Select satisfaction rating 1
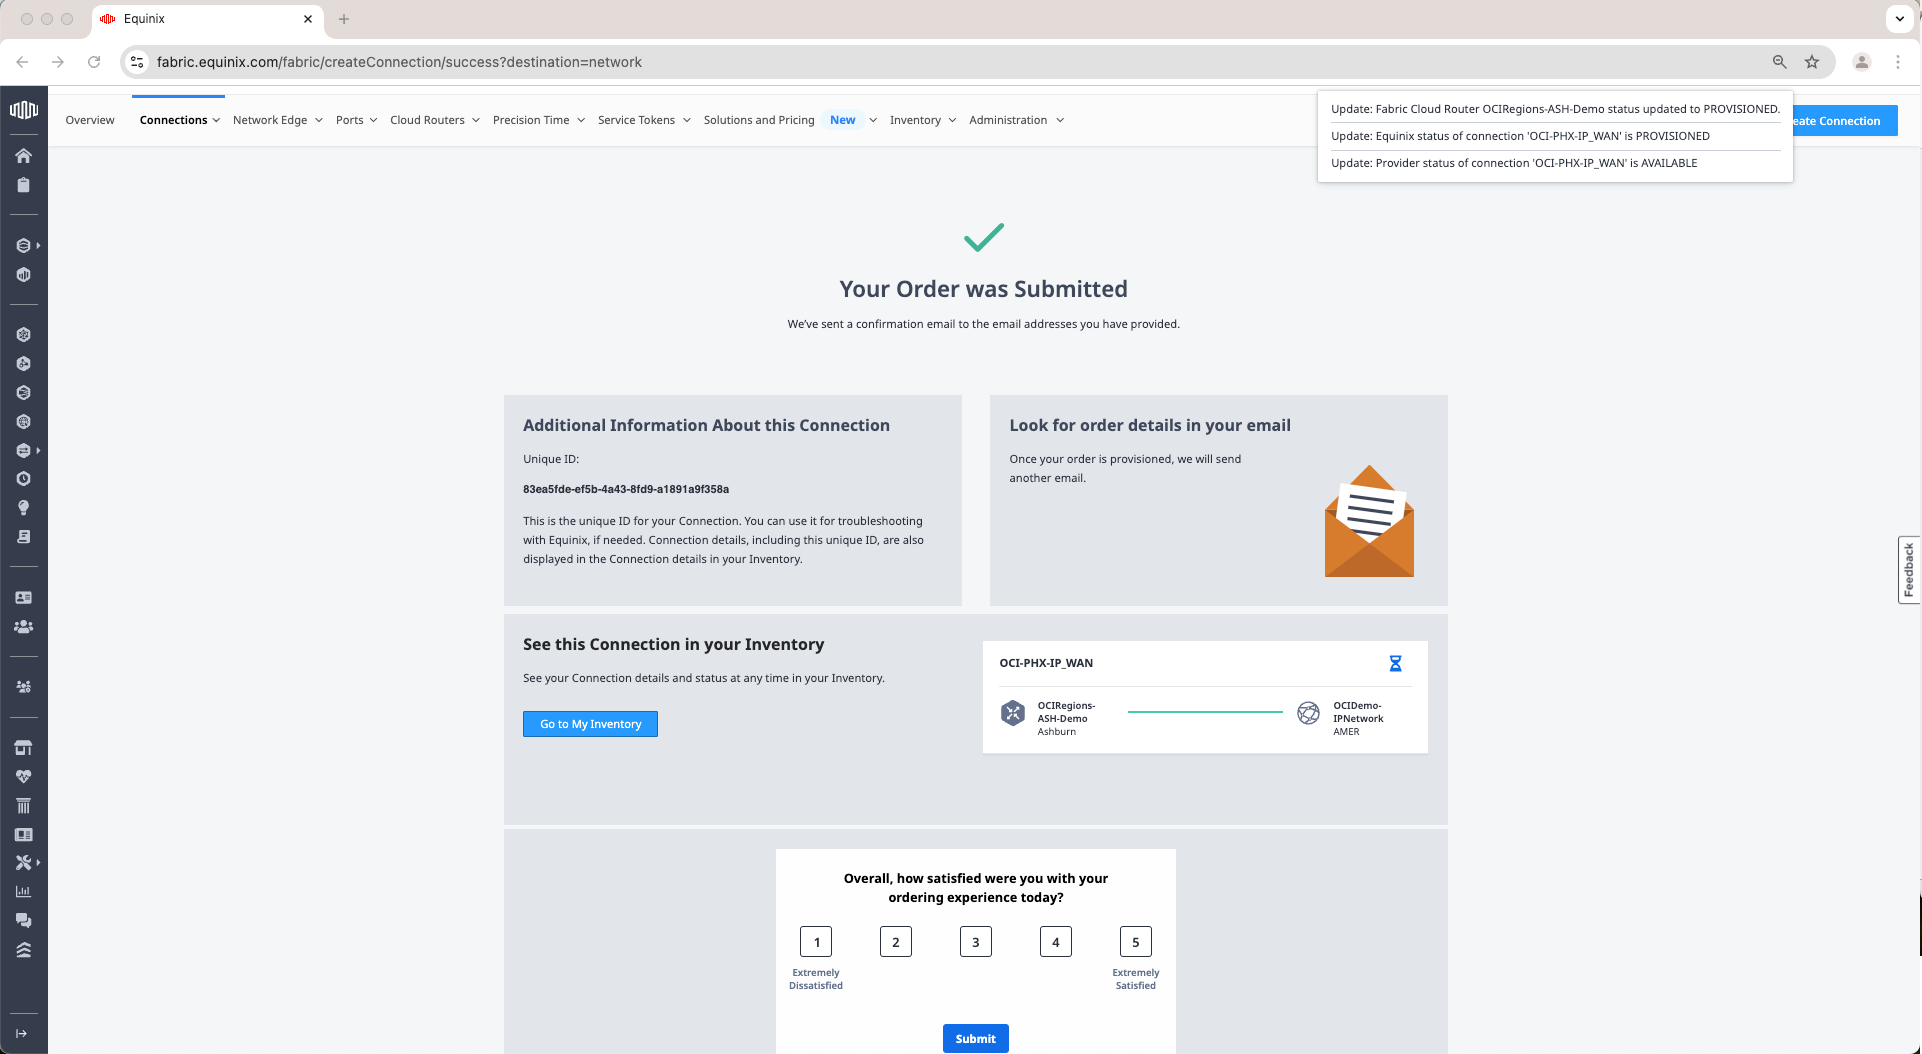The image size is (1922, 1054). pyautogui.click(x=816, y=942)
